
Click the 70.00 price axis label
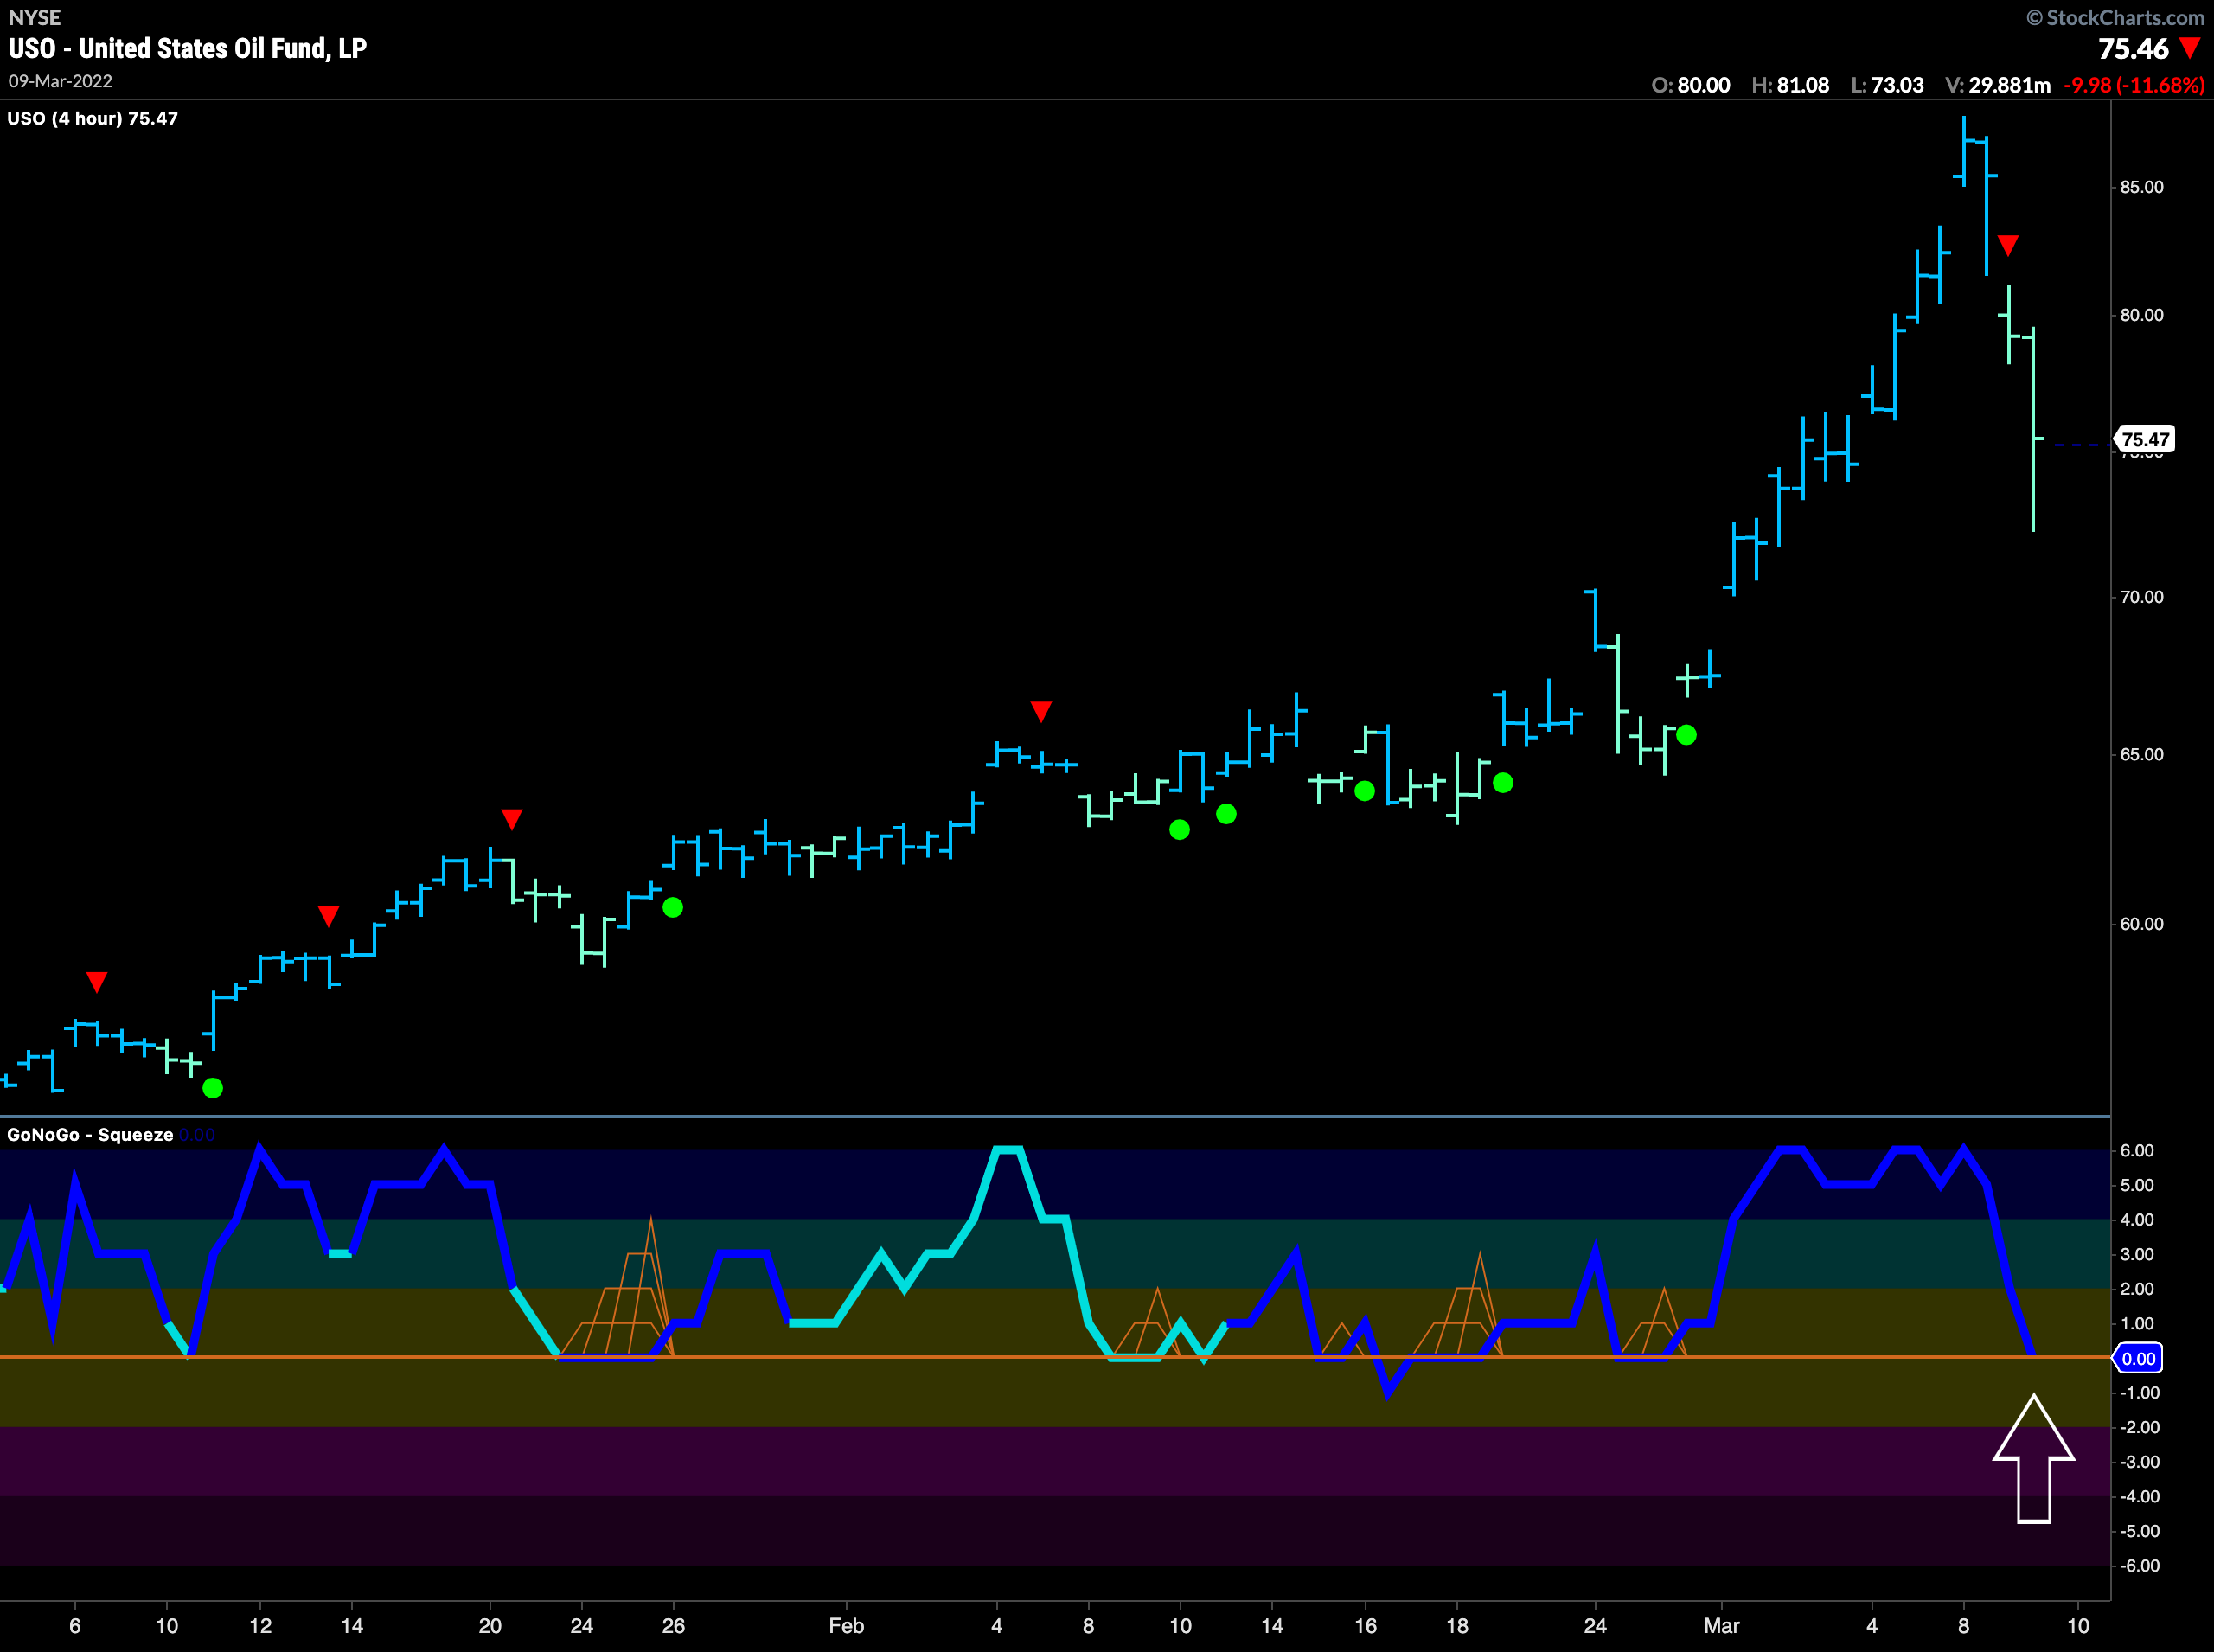[2142, 597]
